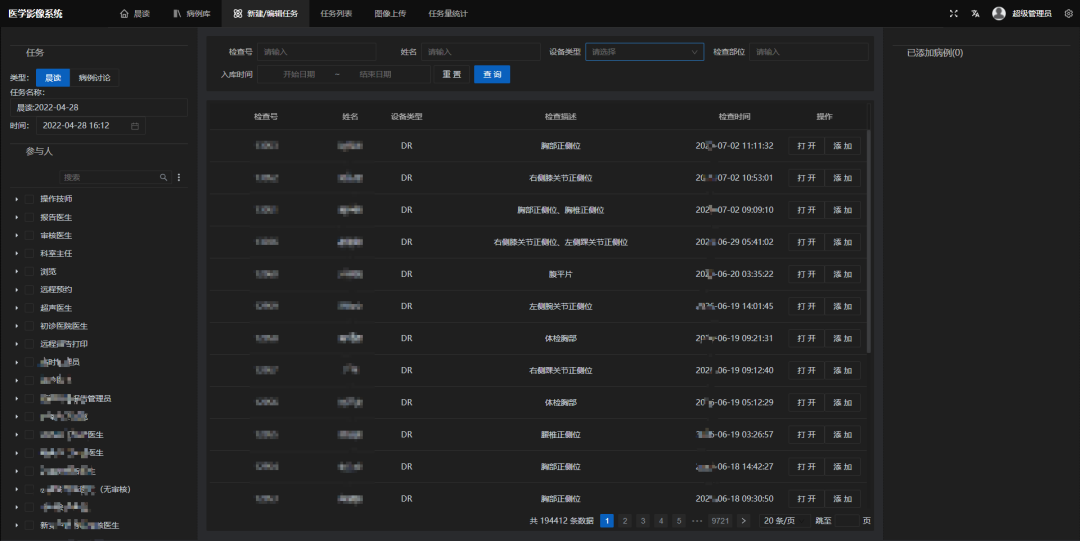Image resolution: width=1080 pixels, height=541 pixels.
Task: Open the 任务量统计 tab
Action: click(x=447, y=14)
